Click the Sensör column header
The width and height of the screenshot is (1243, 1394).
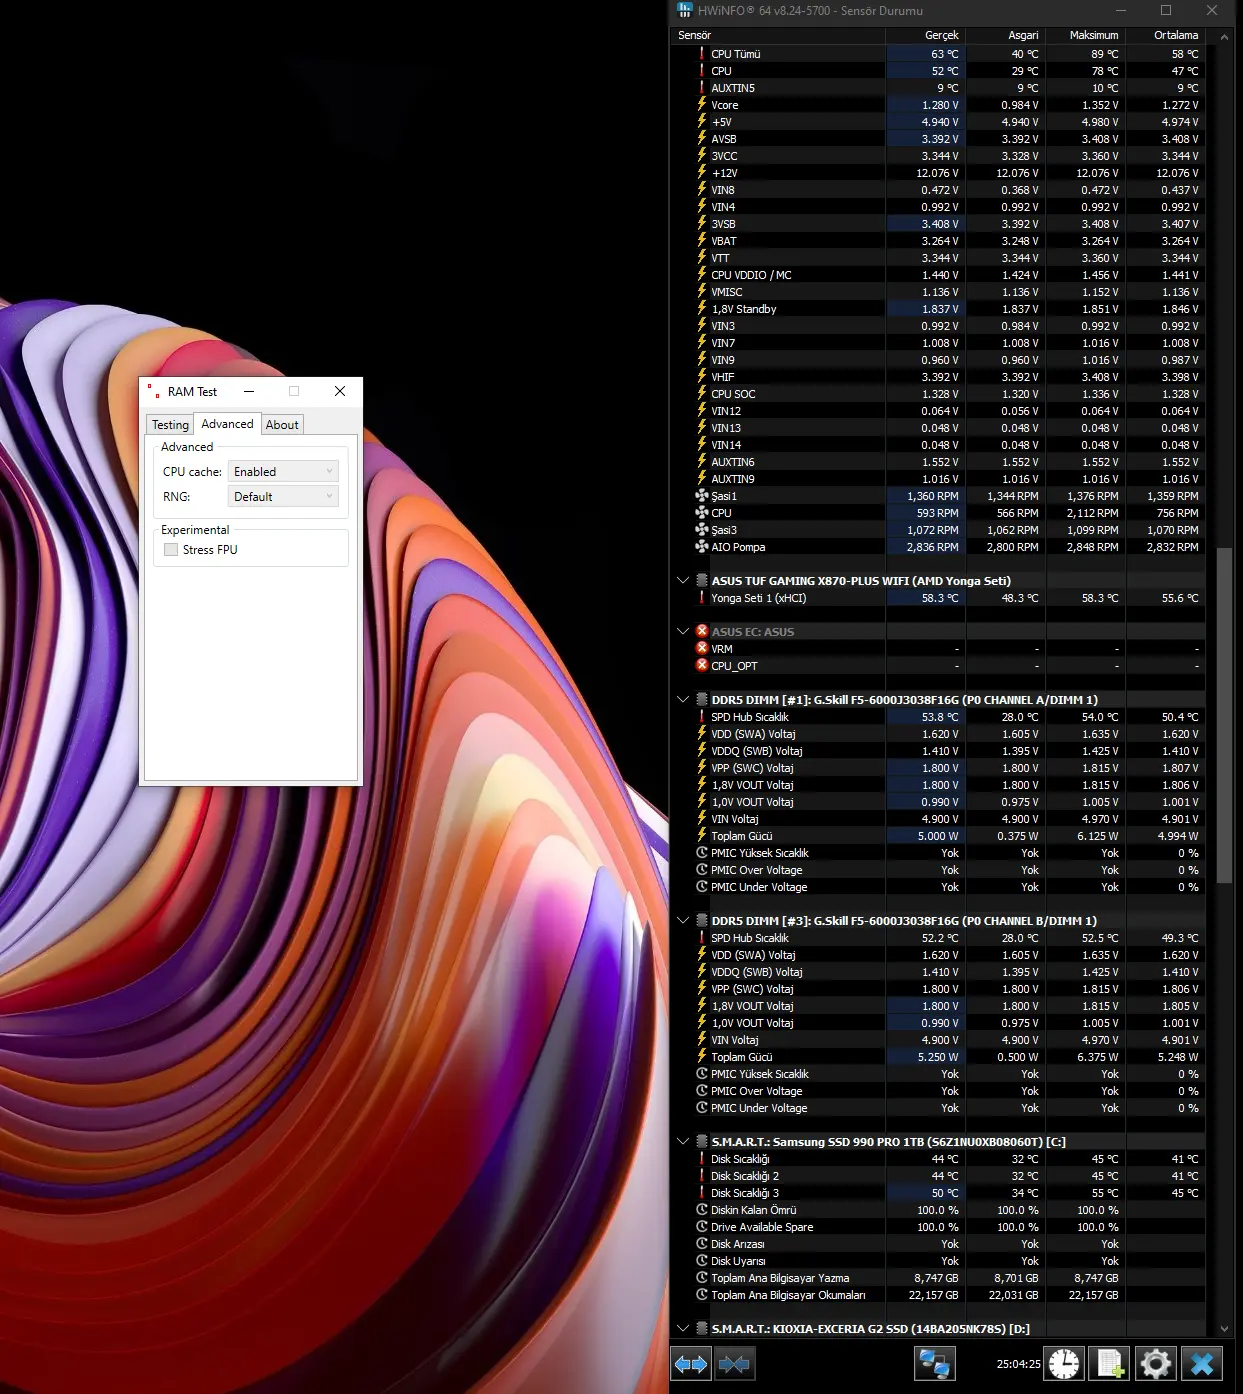(778, 35)
